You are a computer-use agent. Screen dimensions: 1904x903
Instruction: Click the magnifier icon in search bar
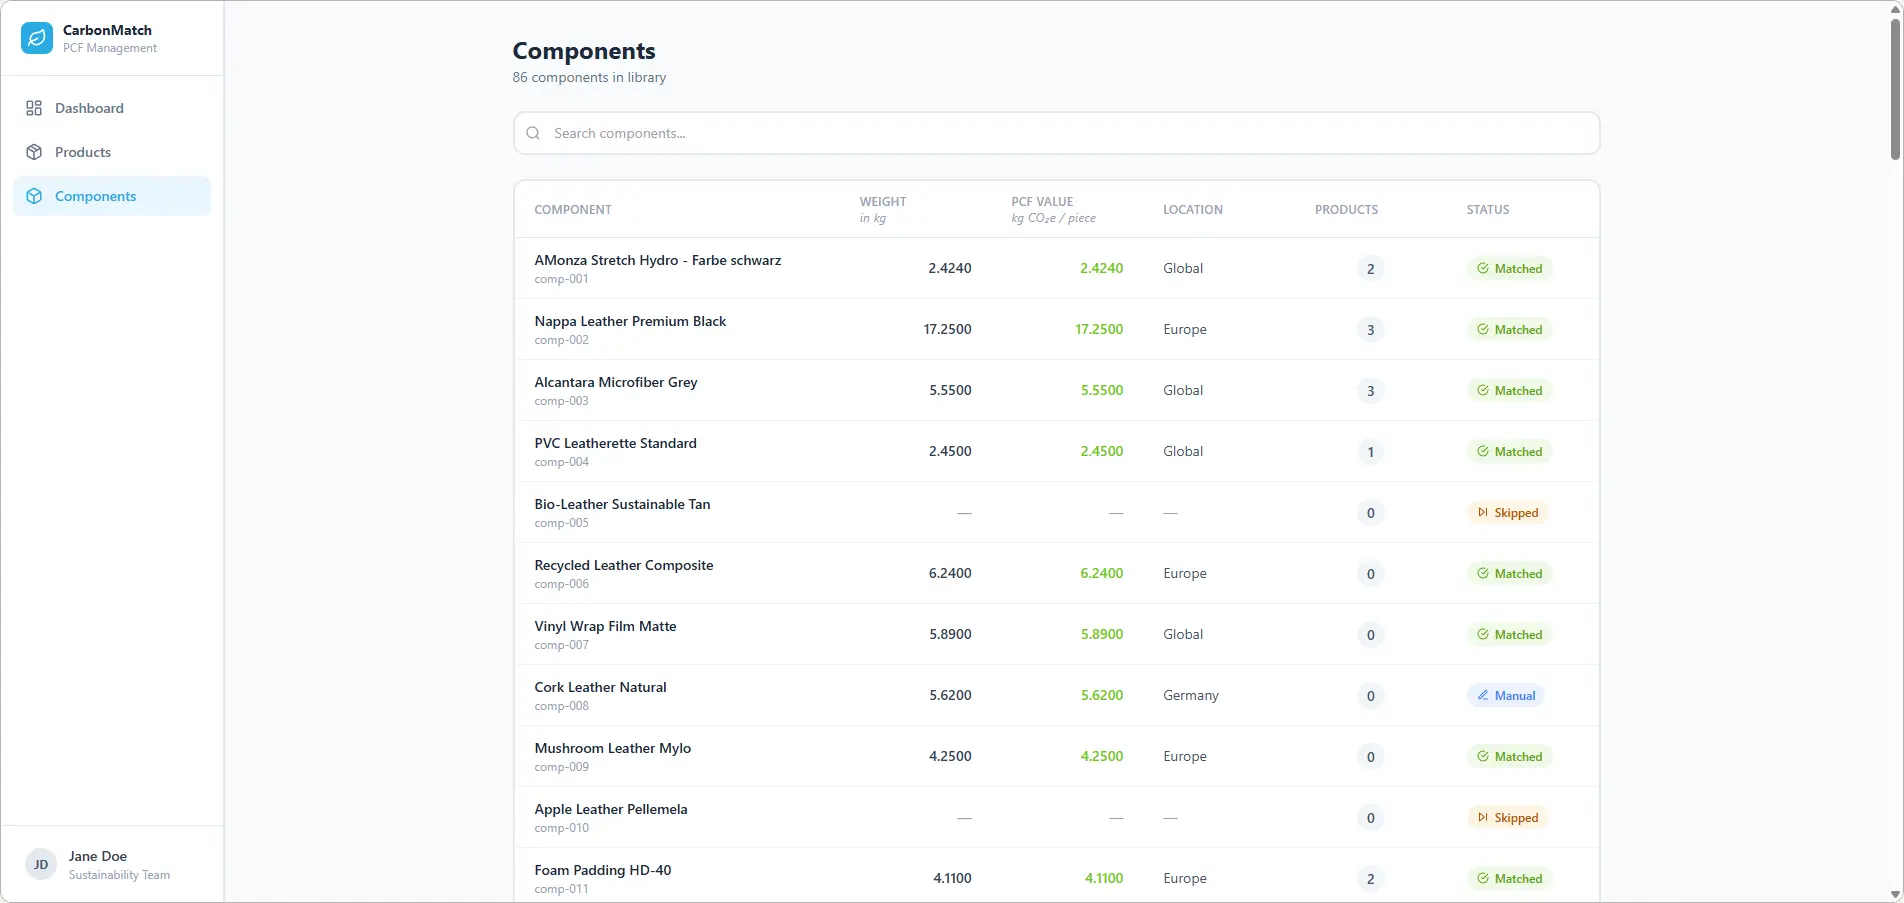tap(533, 133)
